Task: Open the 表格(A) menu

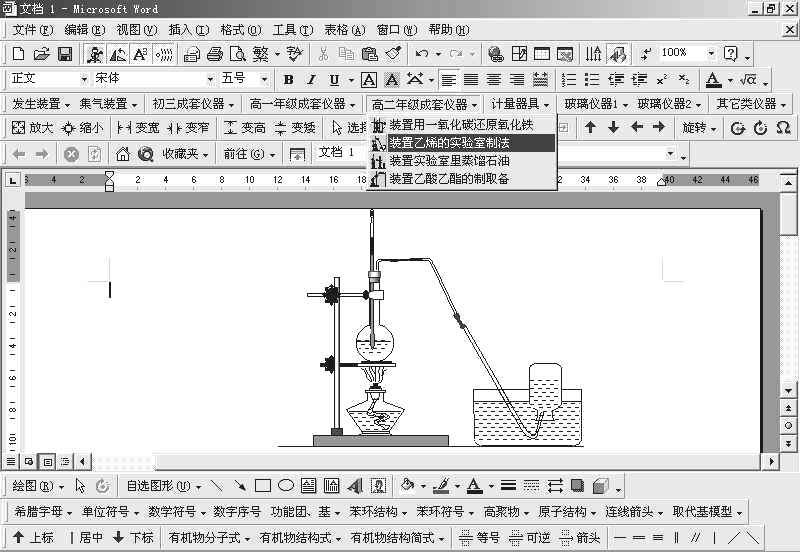Action: pyautogui.click(x=345, y=30)
